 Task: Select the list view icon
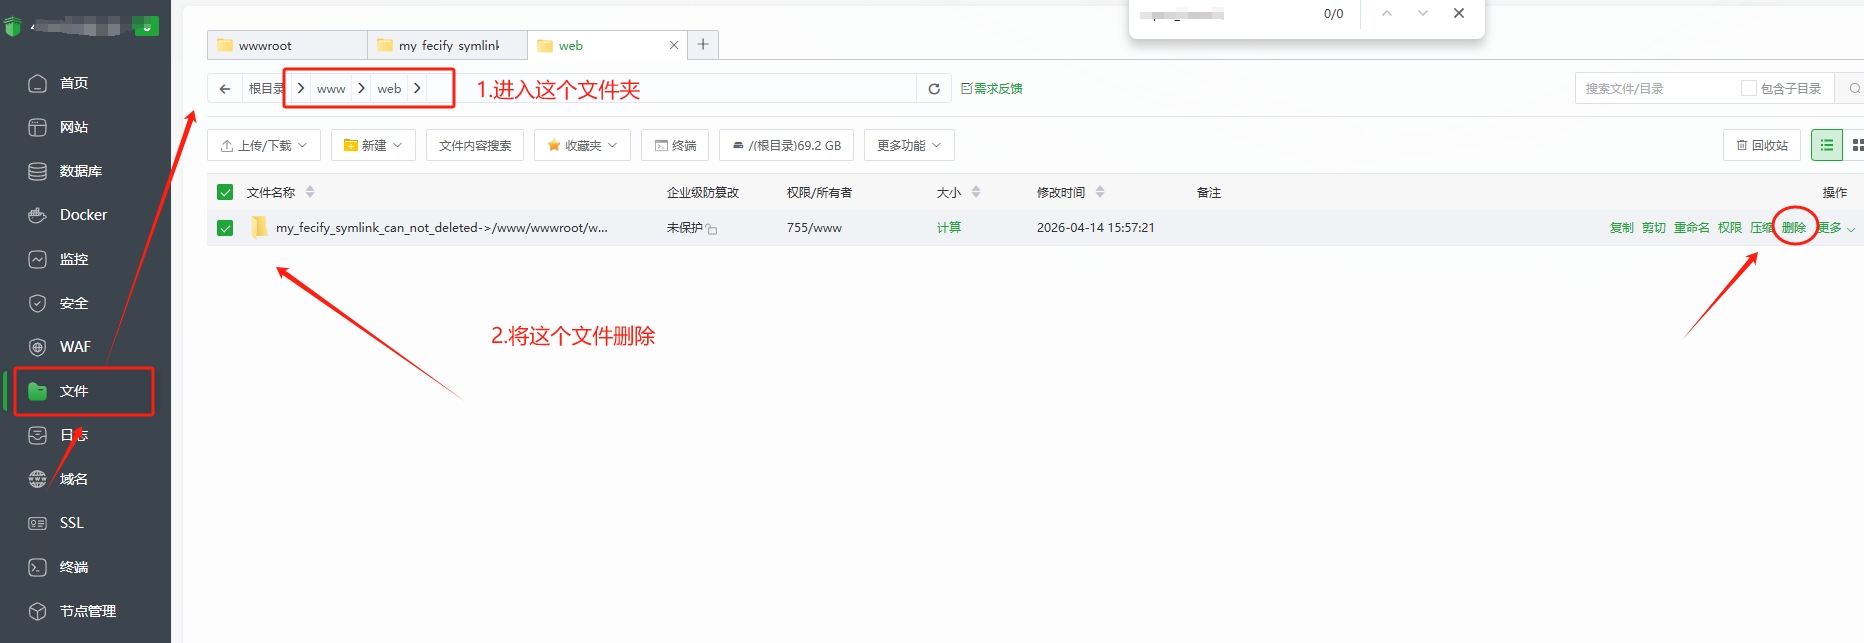click(1826, 145)
